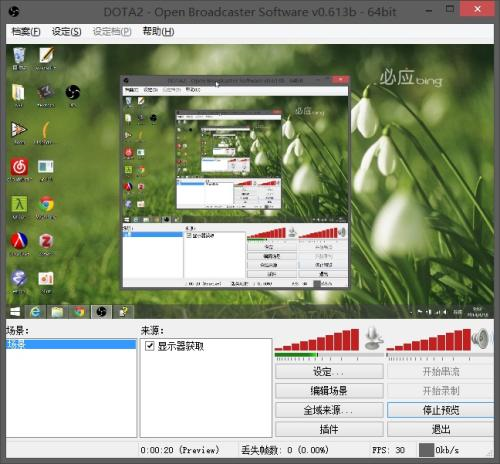
Task: Click the 丢失帧数 dropped frames status text
Action: (285, 450)
